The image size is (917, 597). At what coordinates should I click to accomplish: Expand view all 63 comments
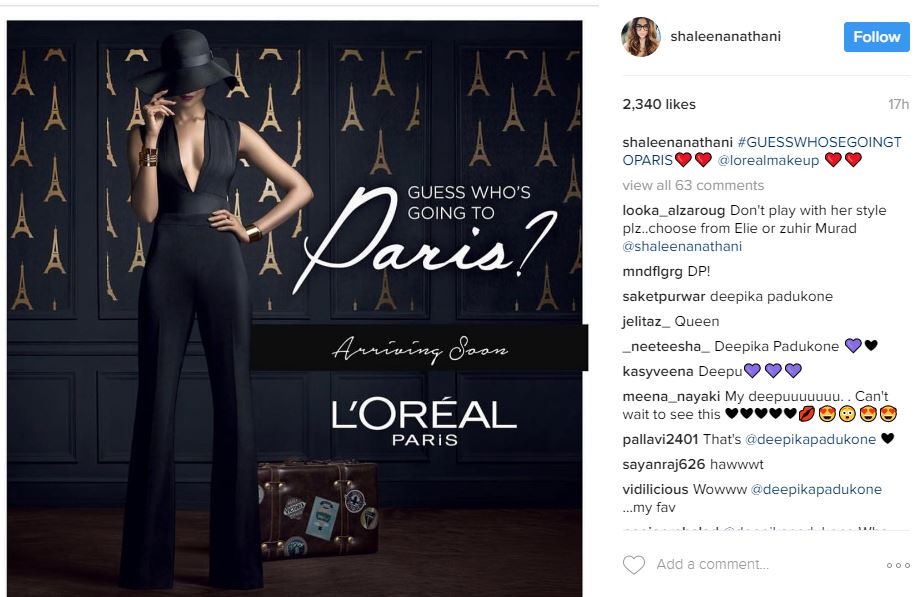pyautogui.click(x=693, y=185)
